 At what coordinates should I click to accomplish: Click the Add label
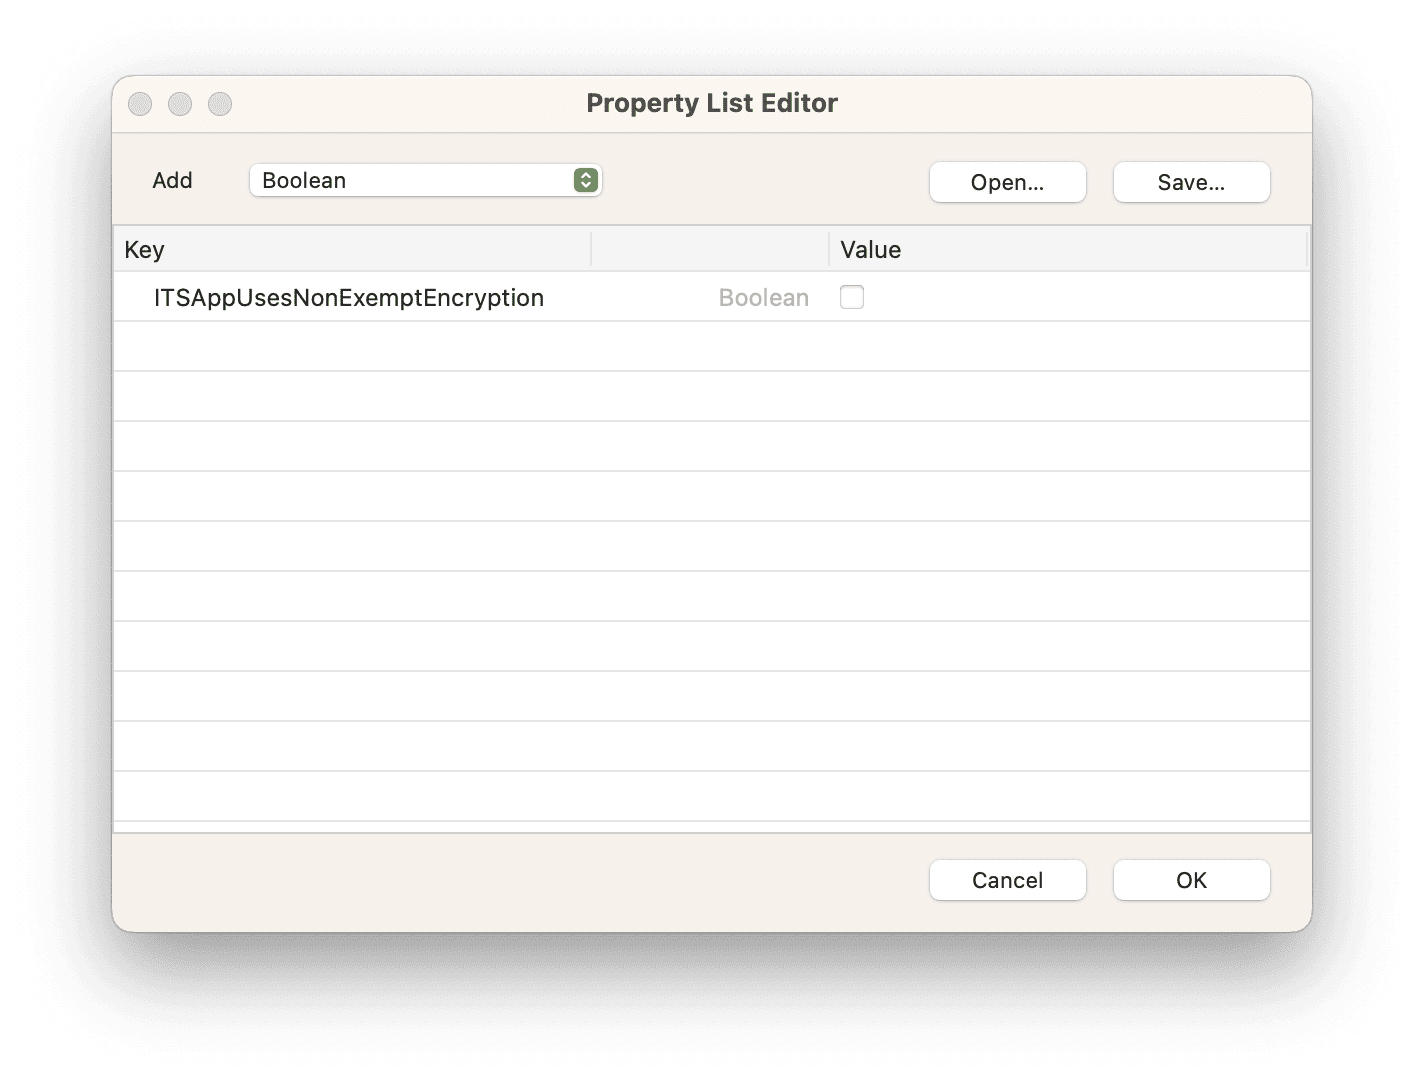[172, 180]
